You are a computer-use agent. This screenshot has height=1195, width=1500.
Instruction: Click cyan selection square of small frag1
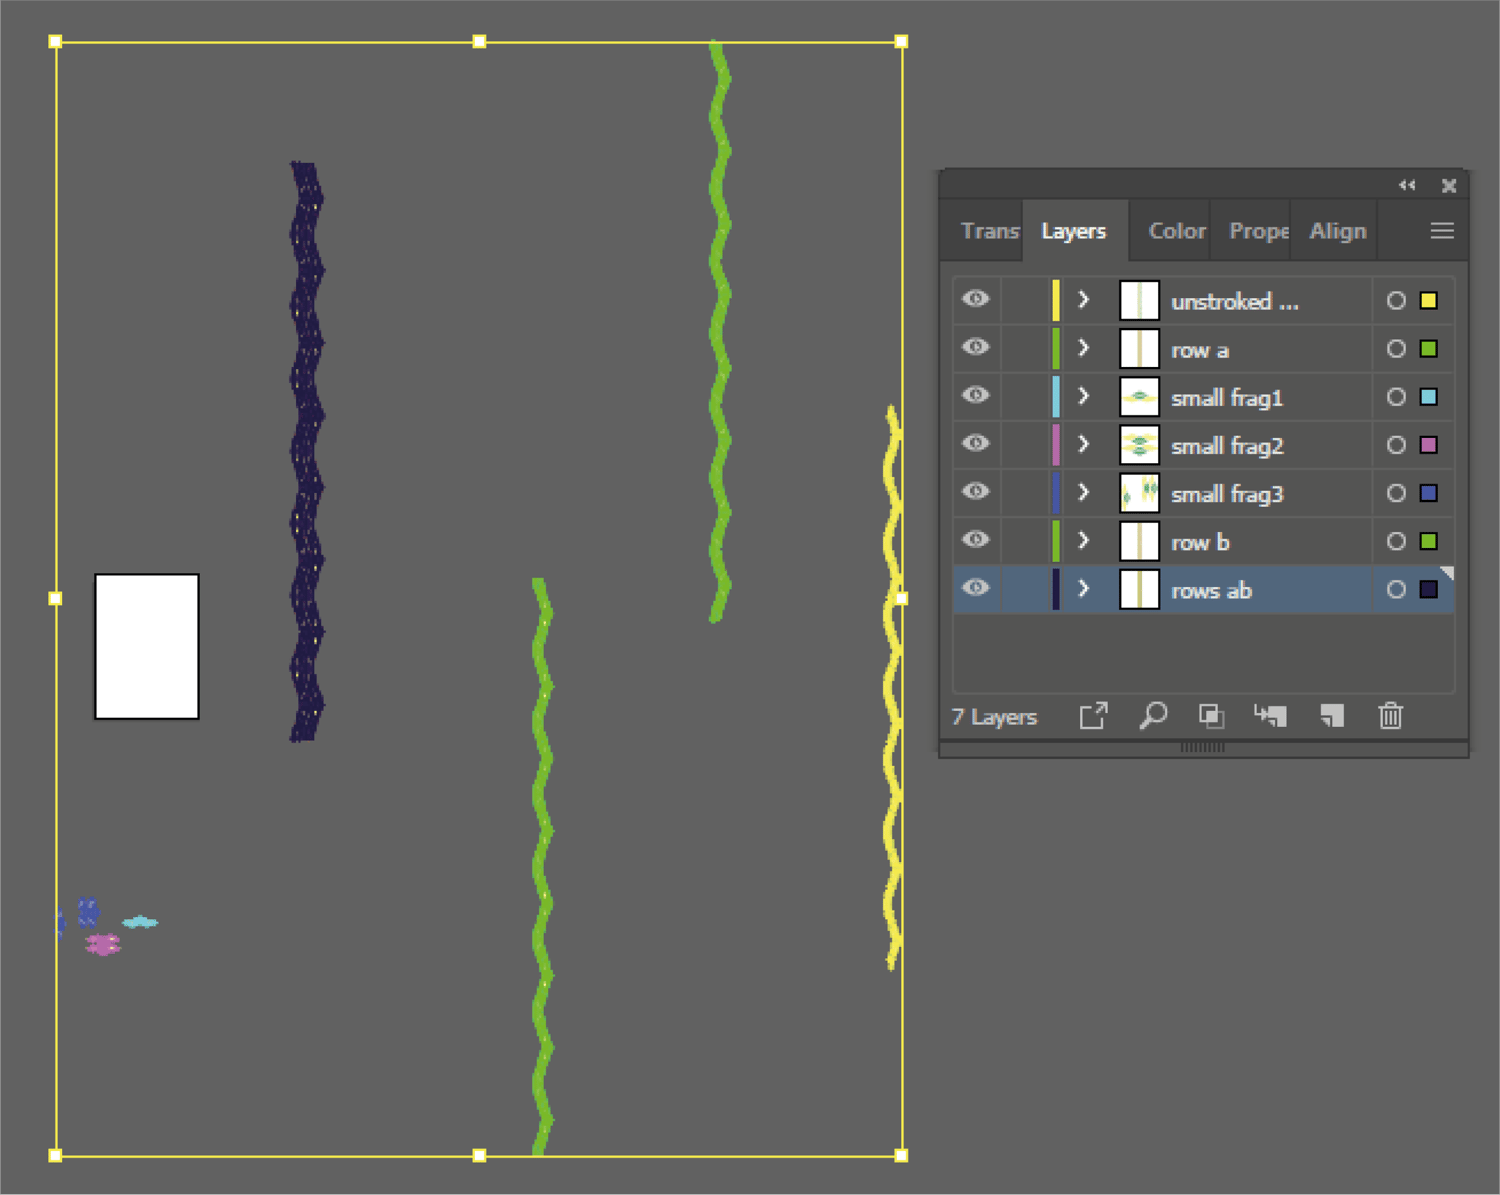tap(1429, 396)
